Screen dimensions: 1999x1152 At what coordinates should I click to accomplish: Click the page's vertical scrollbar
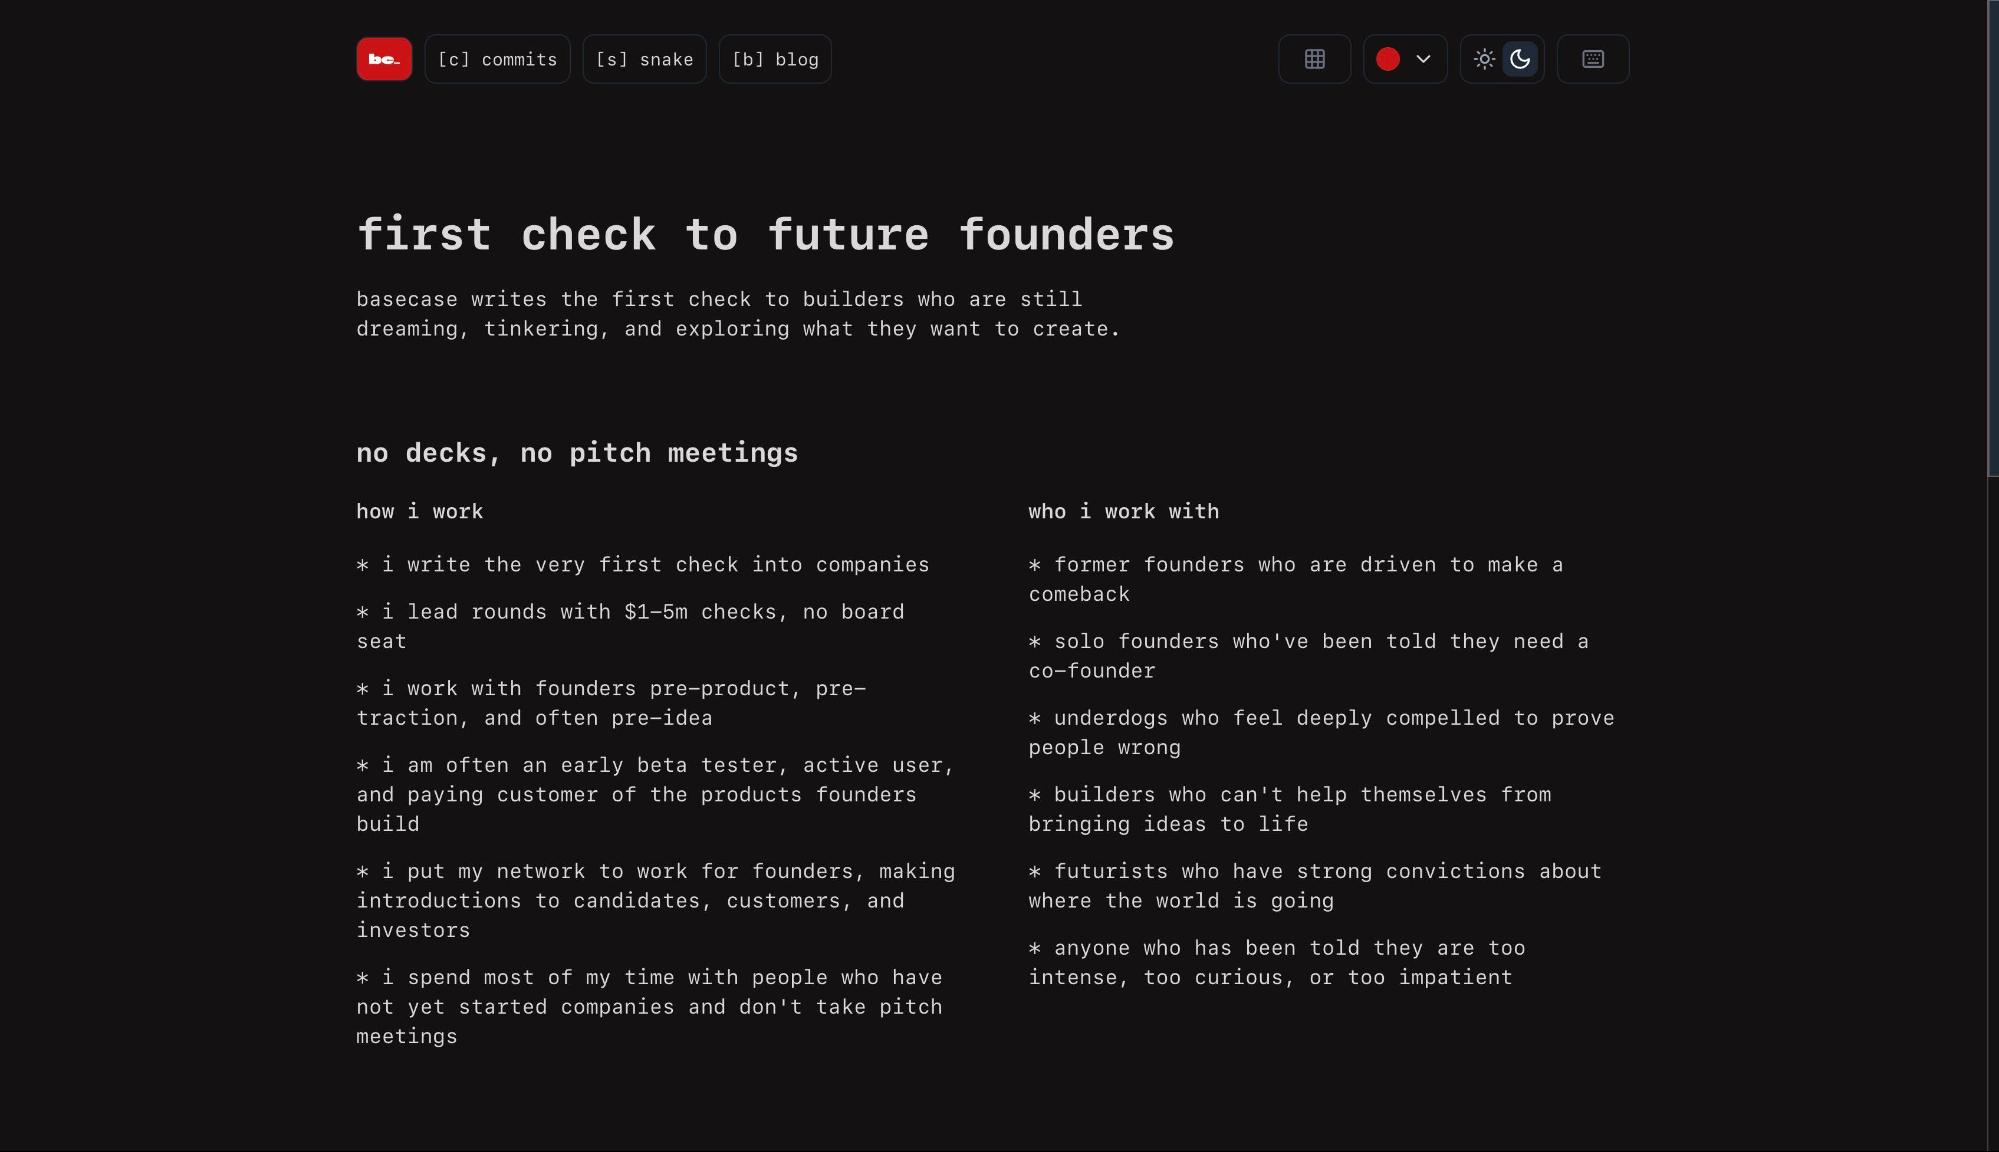tap(1992, 240)
